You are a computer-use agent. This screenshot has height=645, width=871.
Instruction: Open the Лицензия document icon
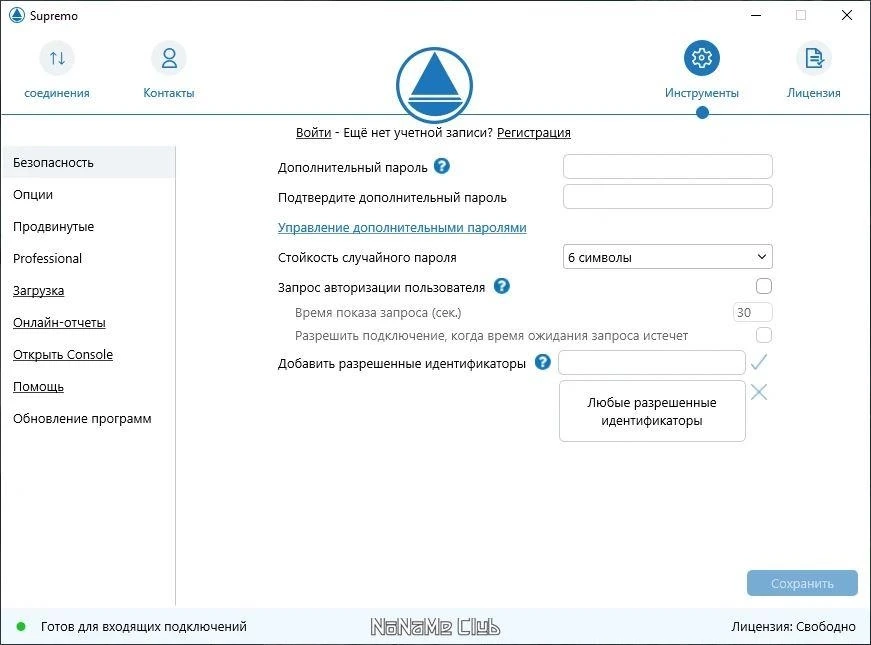[x=814, y=58]
